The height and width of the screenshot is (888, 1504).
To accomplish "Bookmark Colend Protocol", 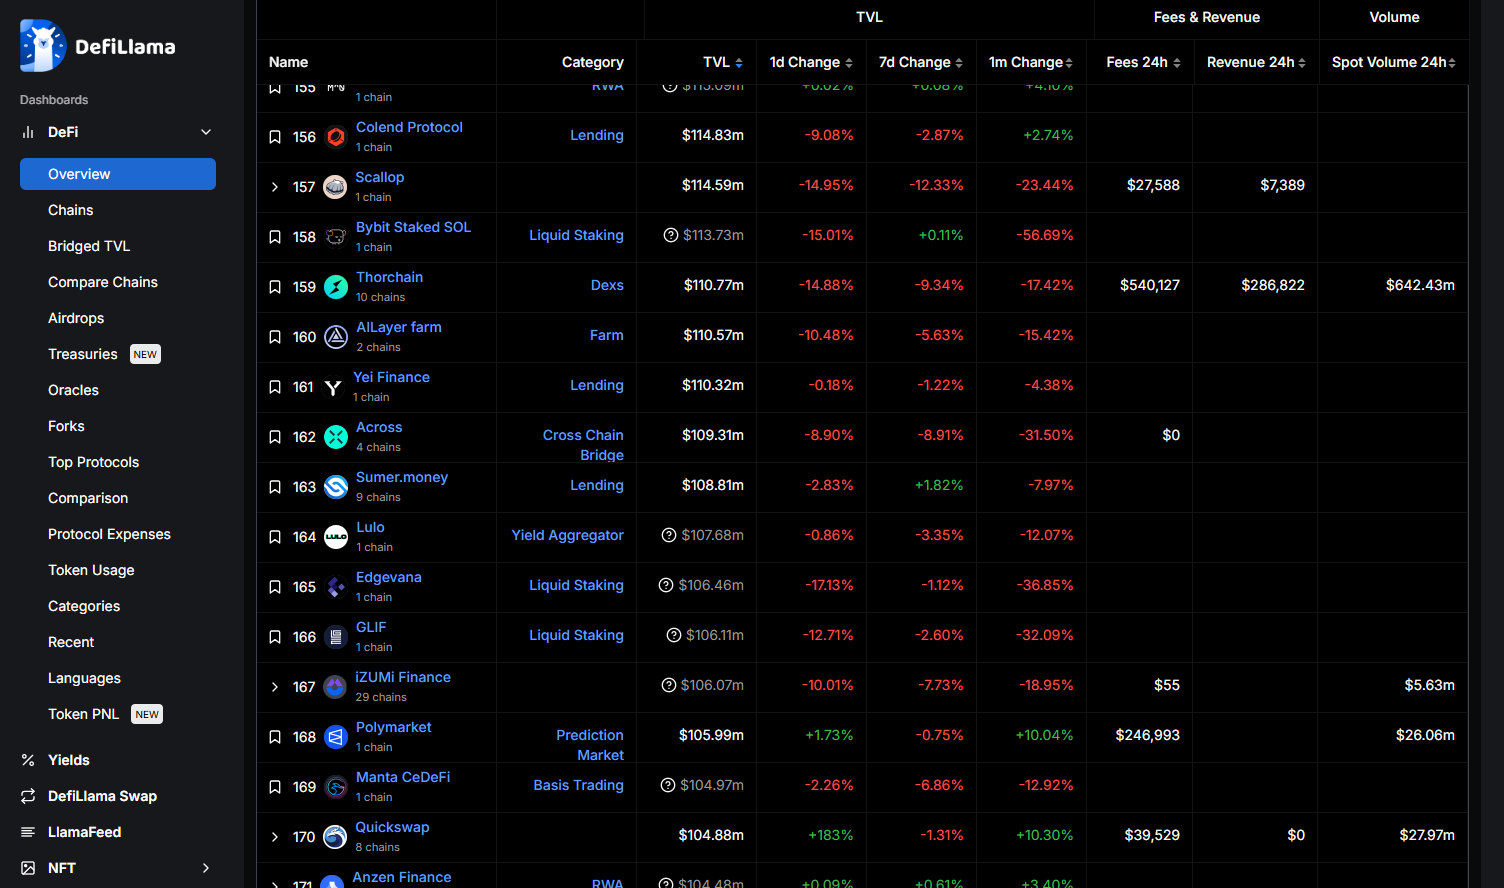I will click(275, 137).
